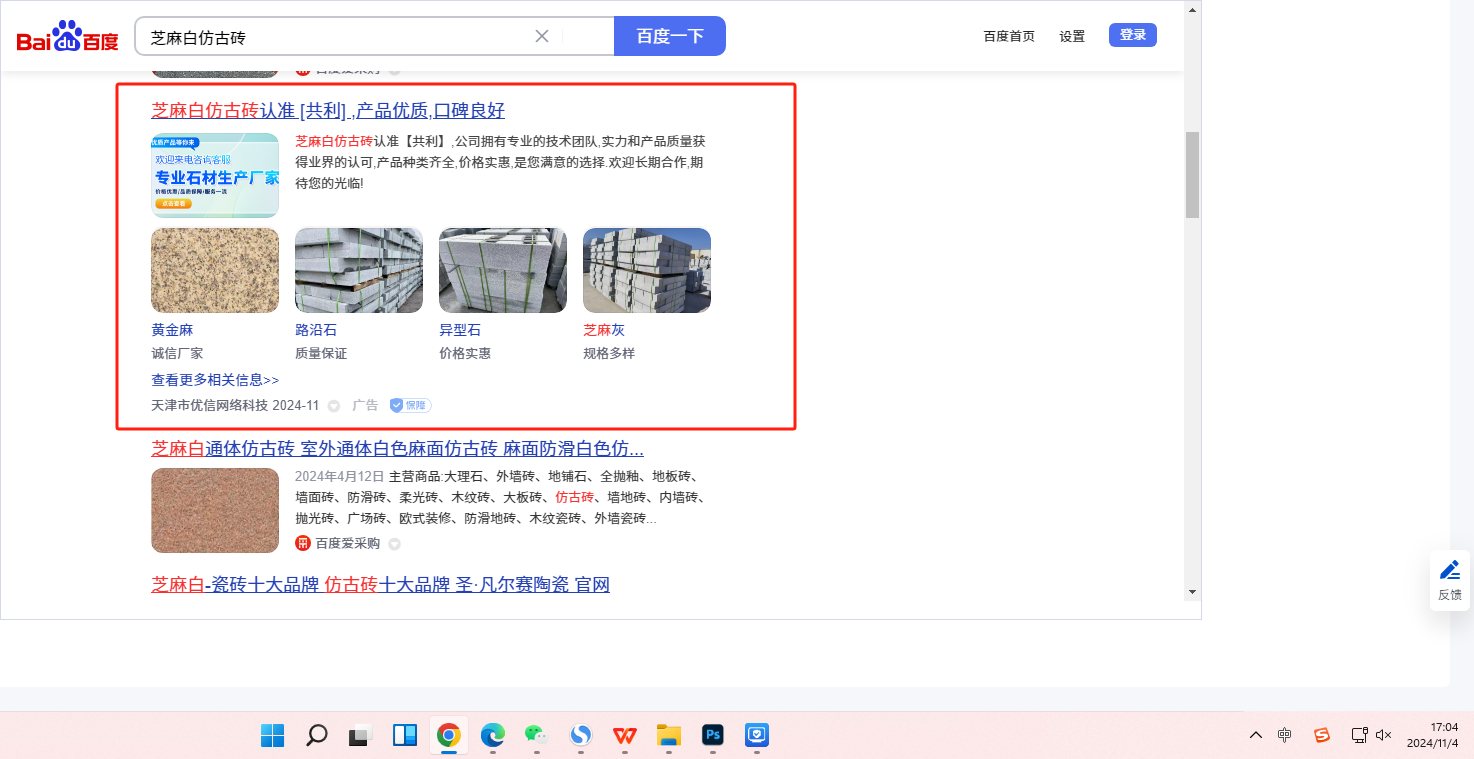This screenshot has height=759, width=1474.
Task: Open Microsoft Edge from the taskbar
Action: tap(493, 736)
